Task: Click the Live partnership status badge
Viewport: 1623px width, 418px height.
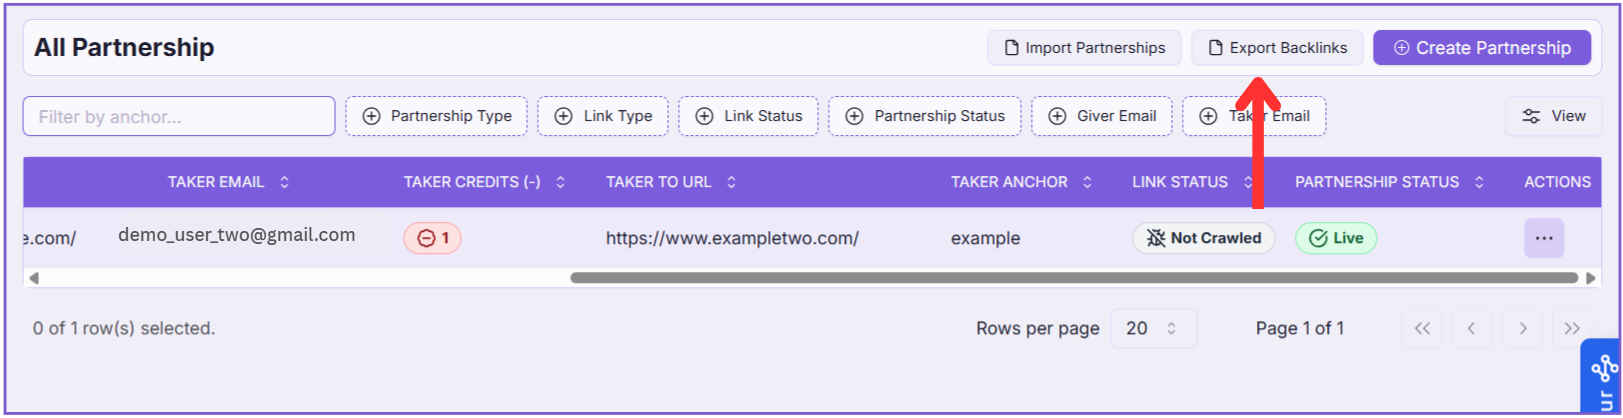Action: pos(1336,238)
